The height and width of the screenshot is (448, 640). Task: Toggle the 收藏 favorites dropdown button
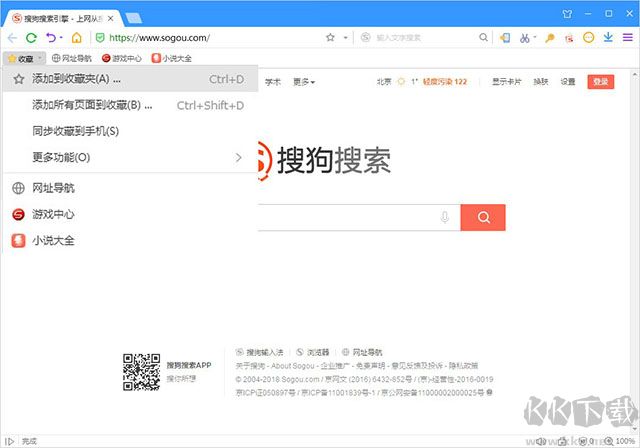tap(25, 59)
